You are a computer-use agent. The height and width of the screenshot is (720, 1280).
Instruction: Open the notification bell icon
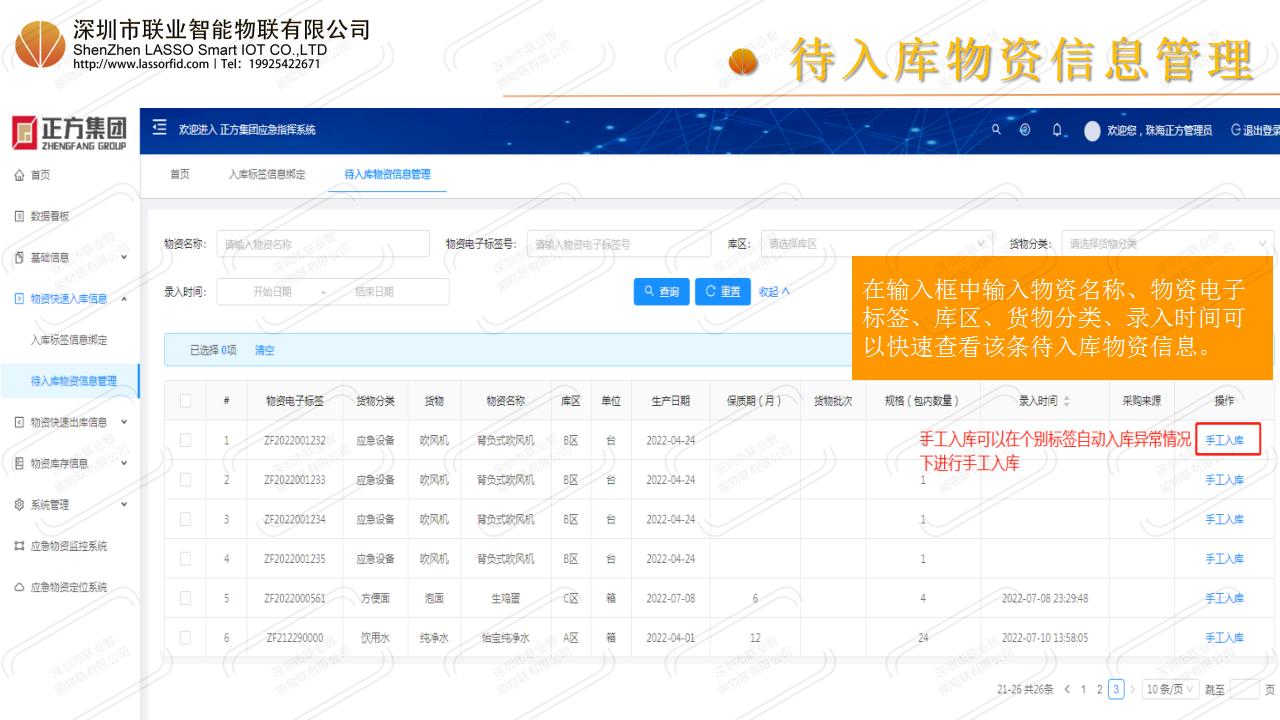pyautogui.click(x=1055, y=130)
